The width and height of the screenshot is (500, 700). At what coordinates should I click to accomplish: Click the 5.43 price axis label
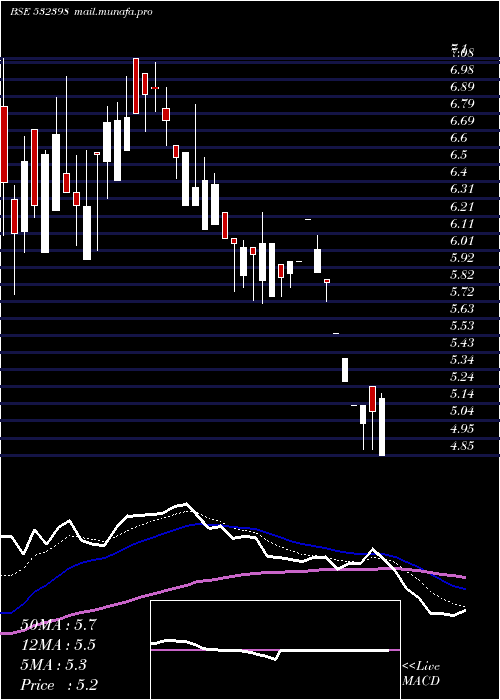tap(462, 342)
